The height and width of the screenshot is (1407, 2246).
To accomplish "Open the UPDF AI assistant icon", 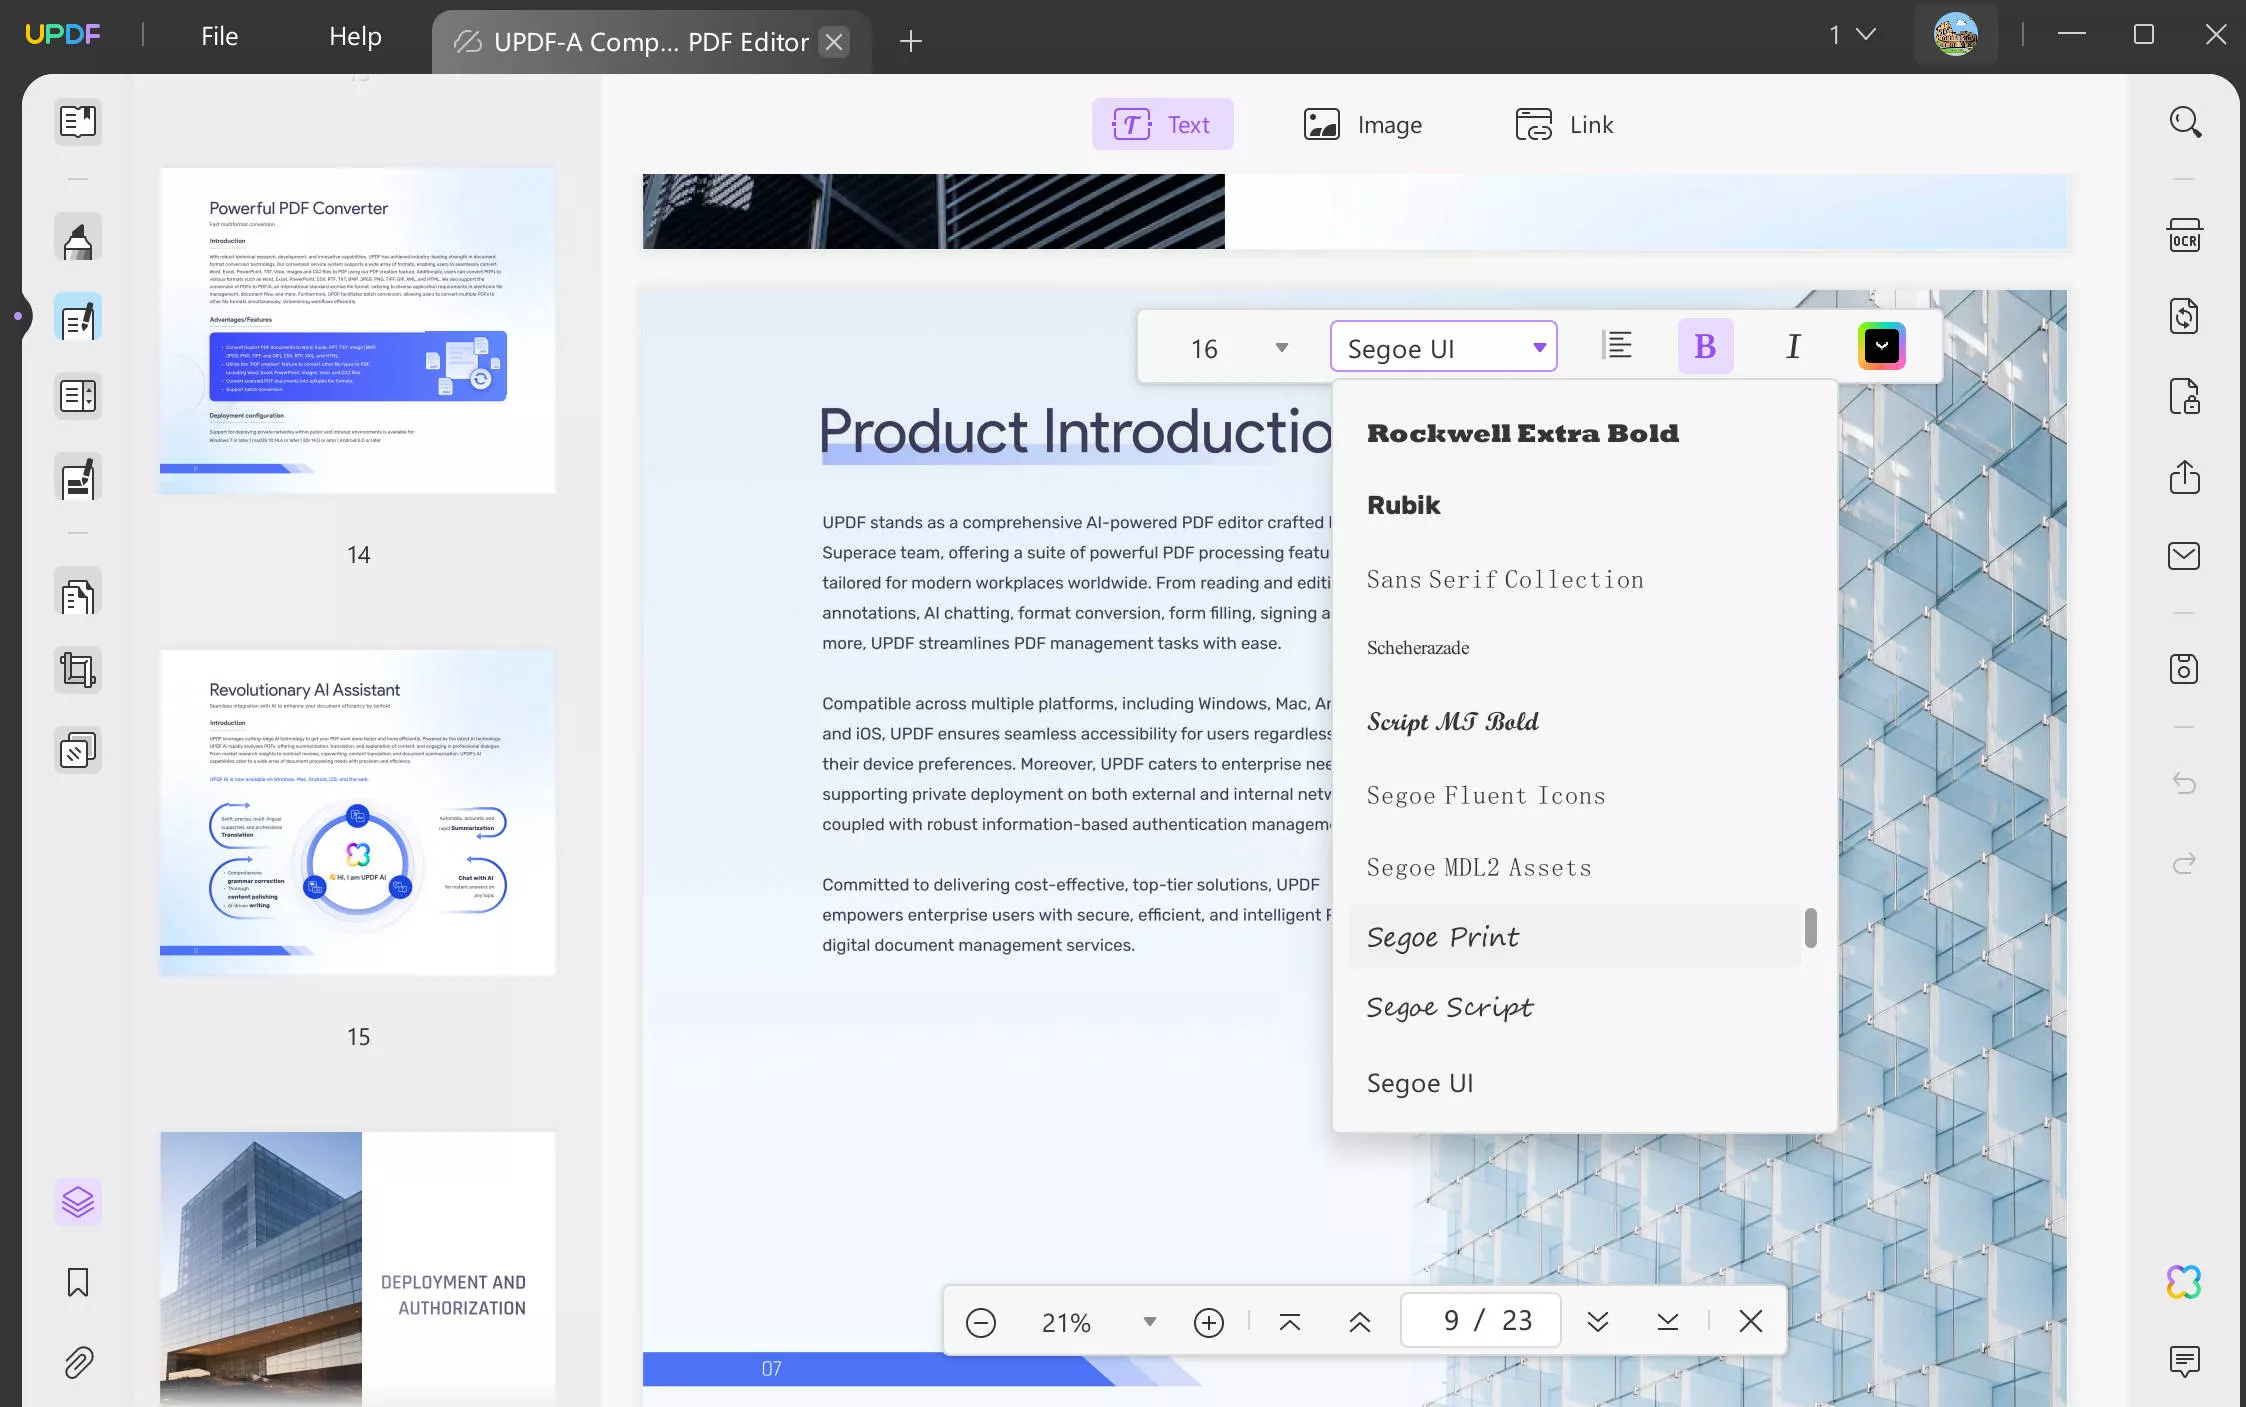I will click(x=2185, y=1282).
